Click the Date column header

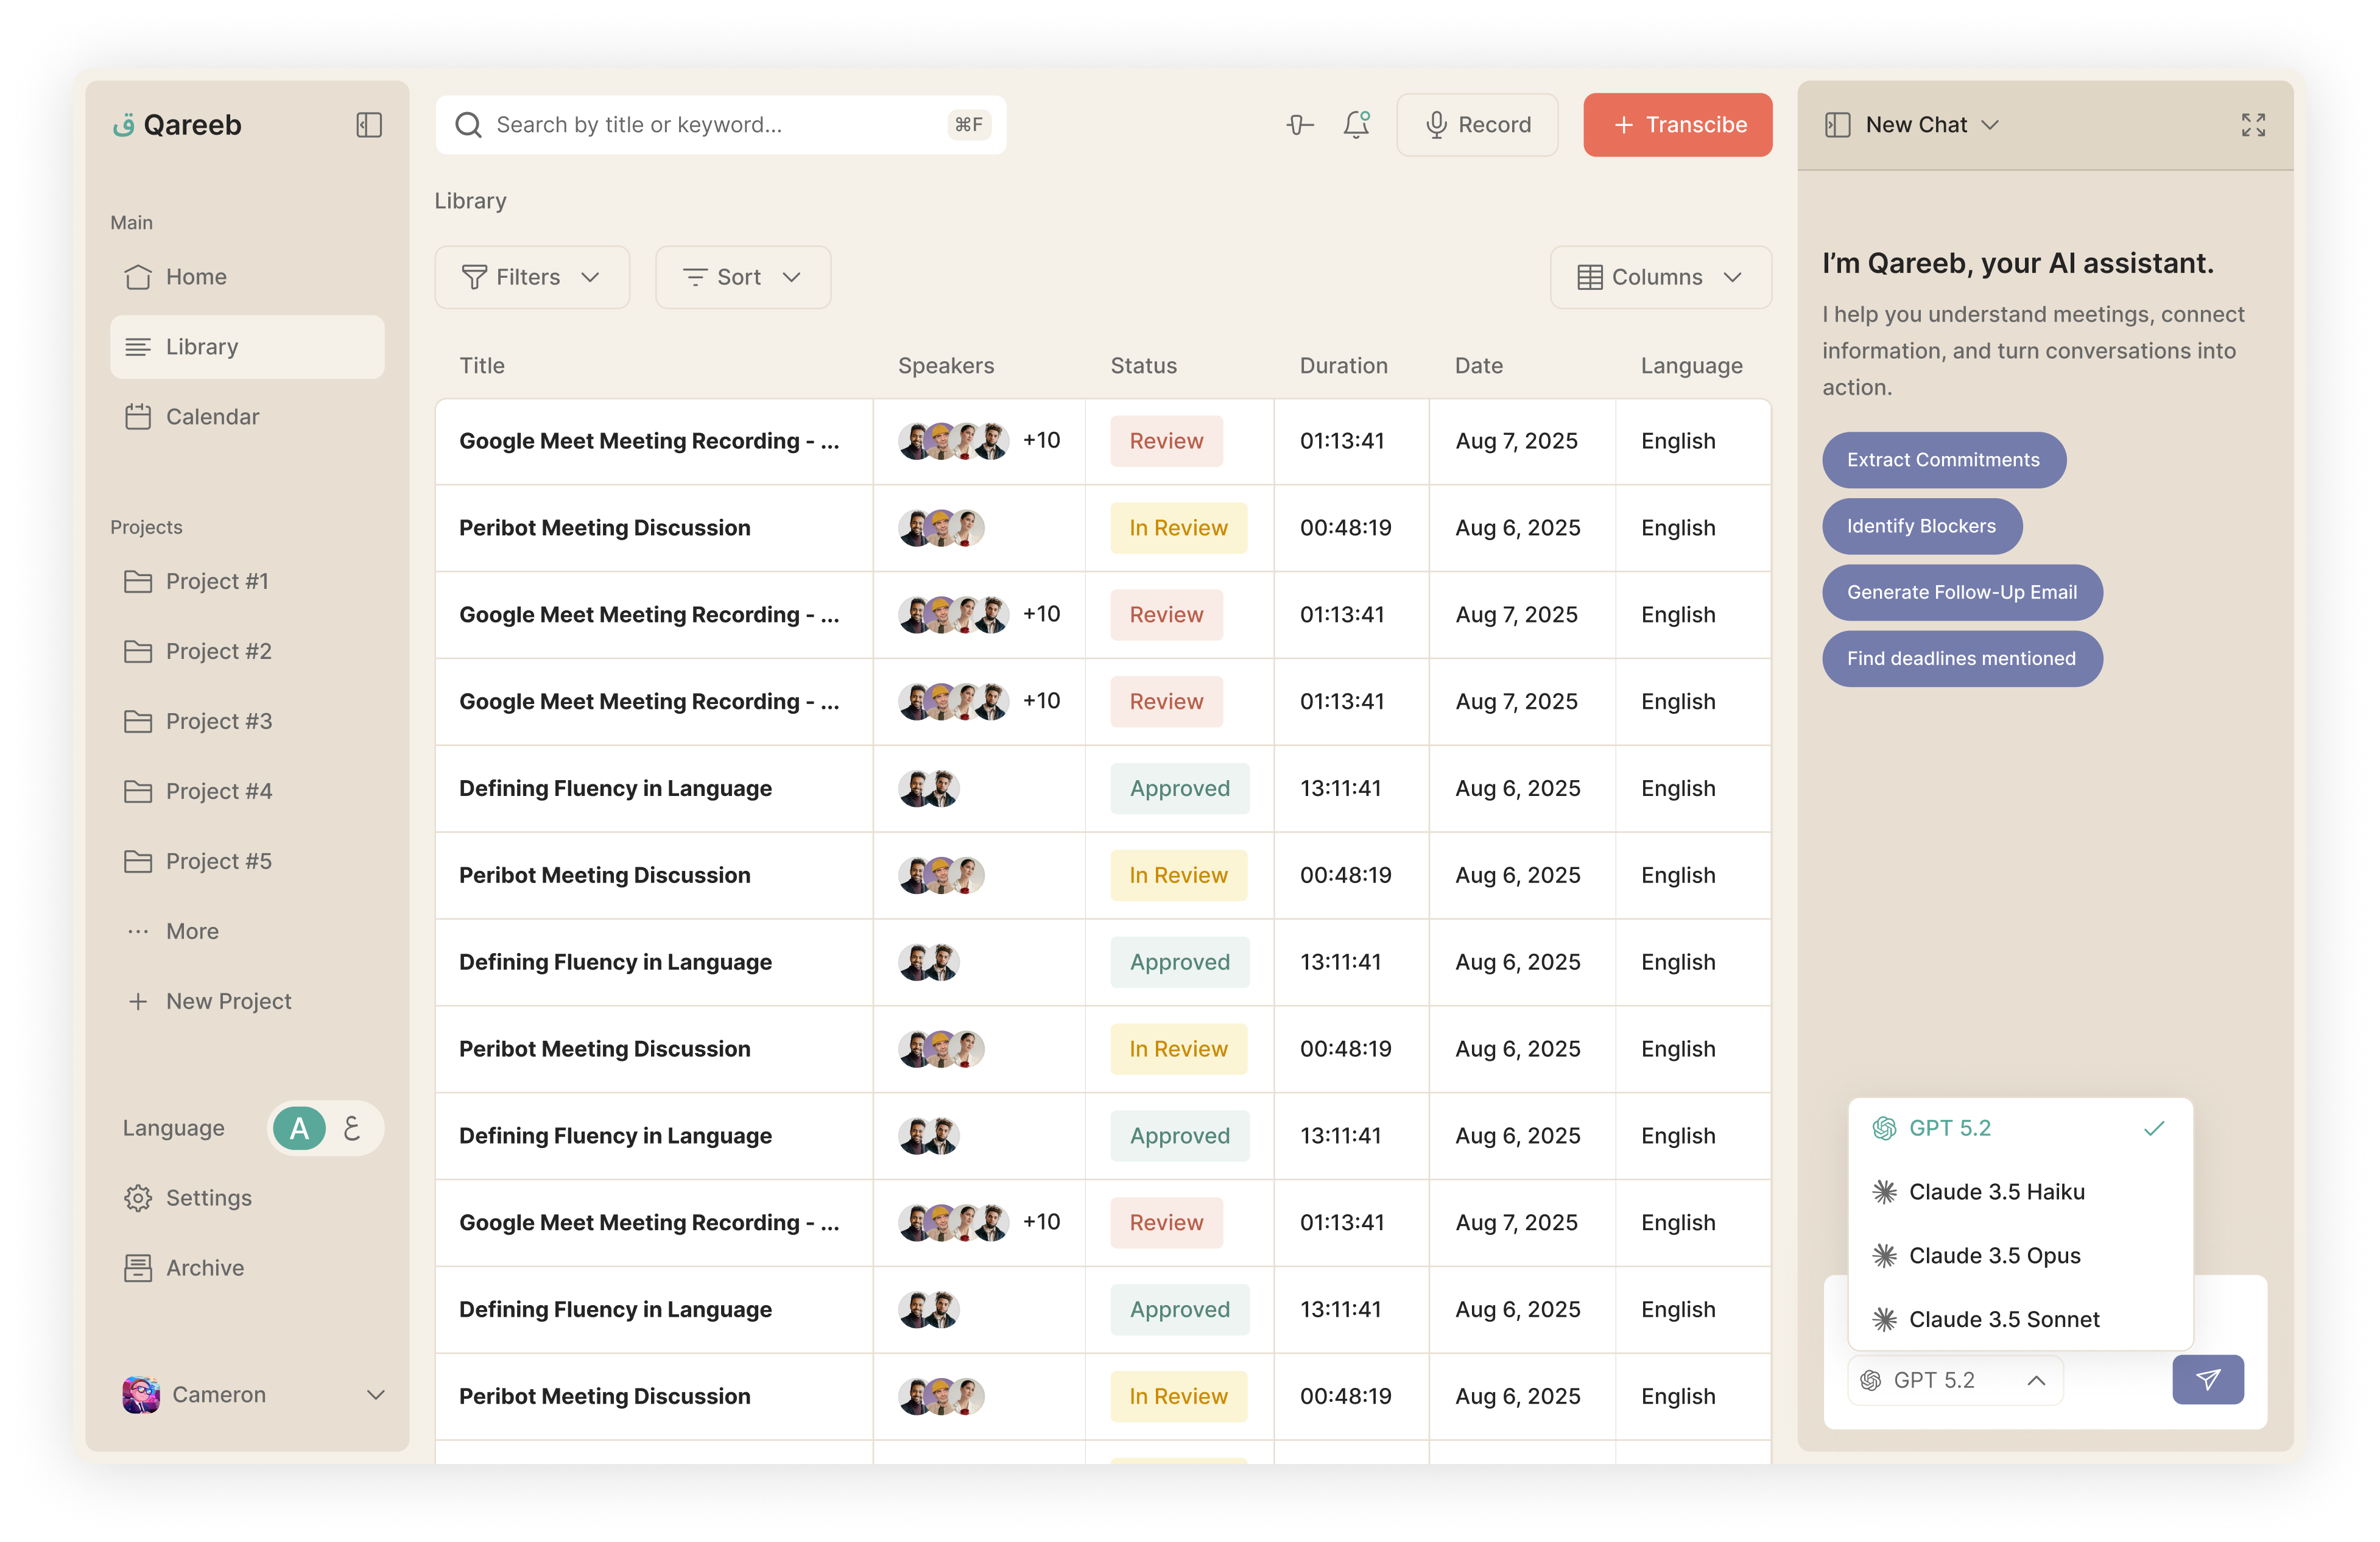tap(1478, 366)
